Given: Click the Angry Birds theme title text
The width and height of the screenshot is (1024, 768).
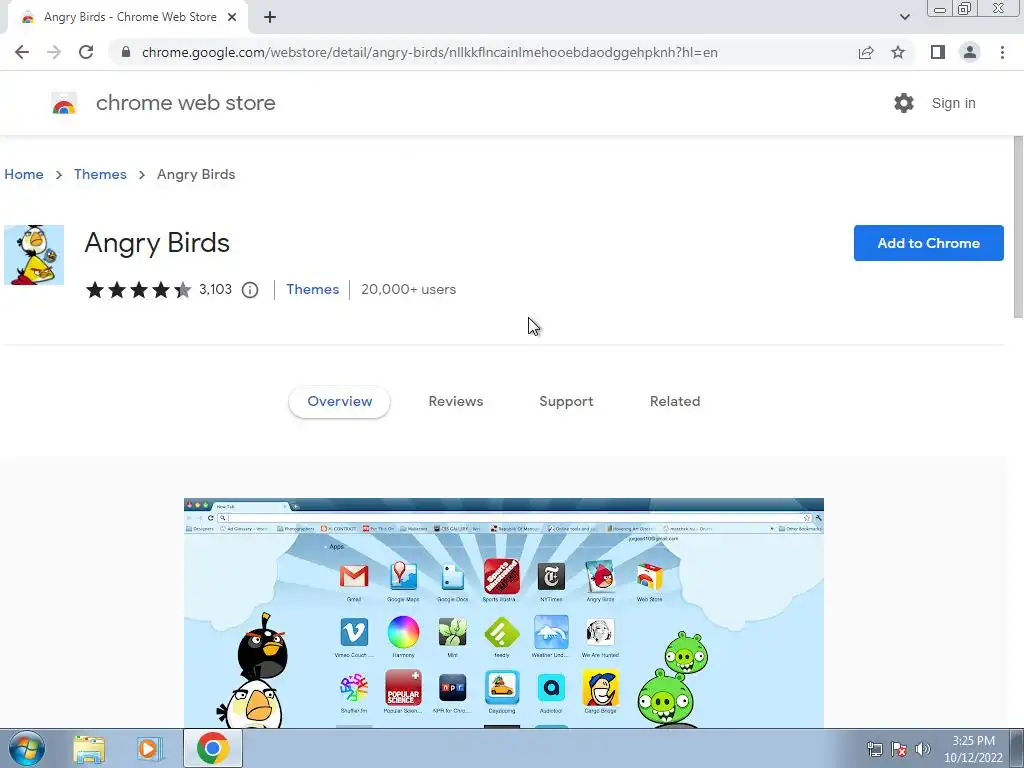Looking at the screenshot, I should [157, 243].
